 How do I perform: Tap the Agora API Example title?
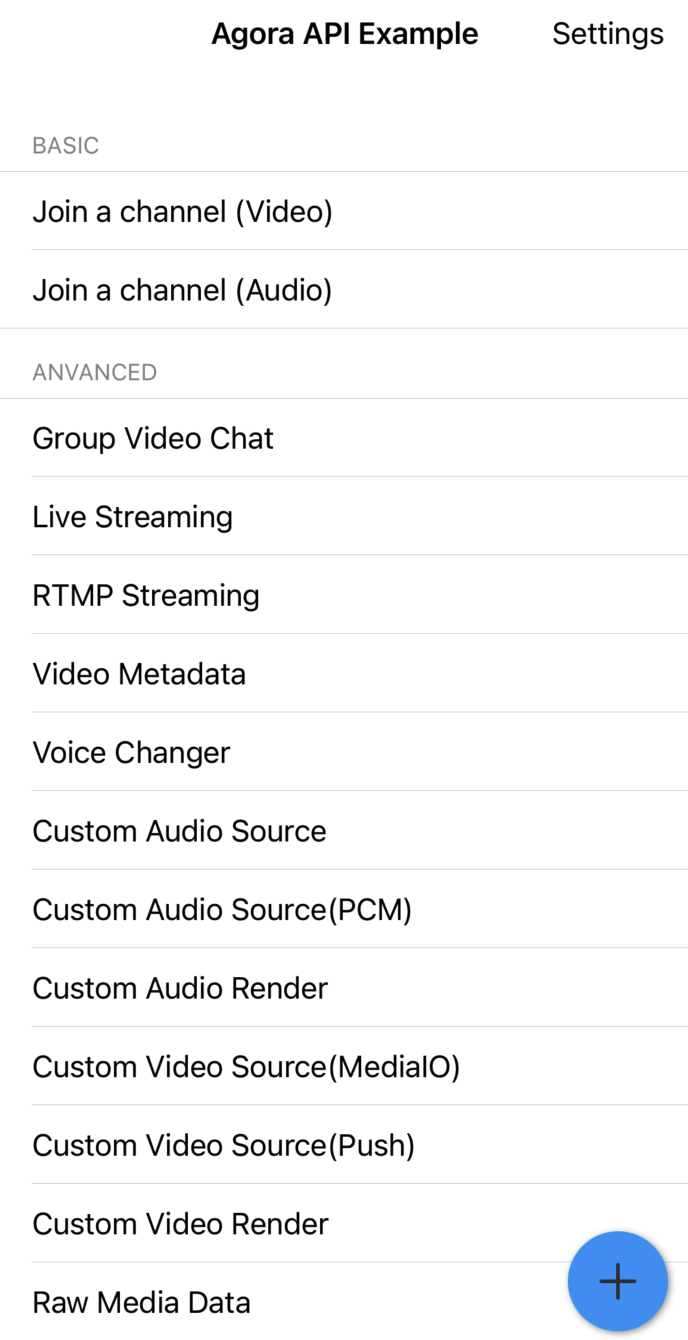pos(344,34)
